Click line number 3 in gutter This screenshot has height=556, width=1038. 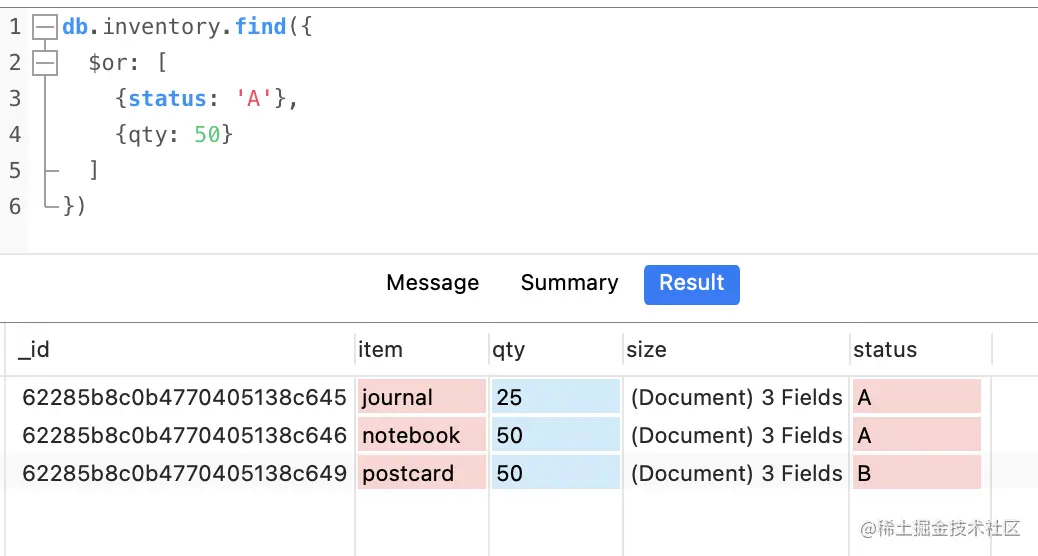click(x=14, y=98)
